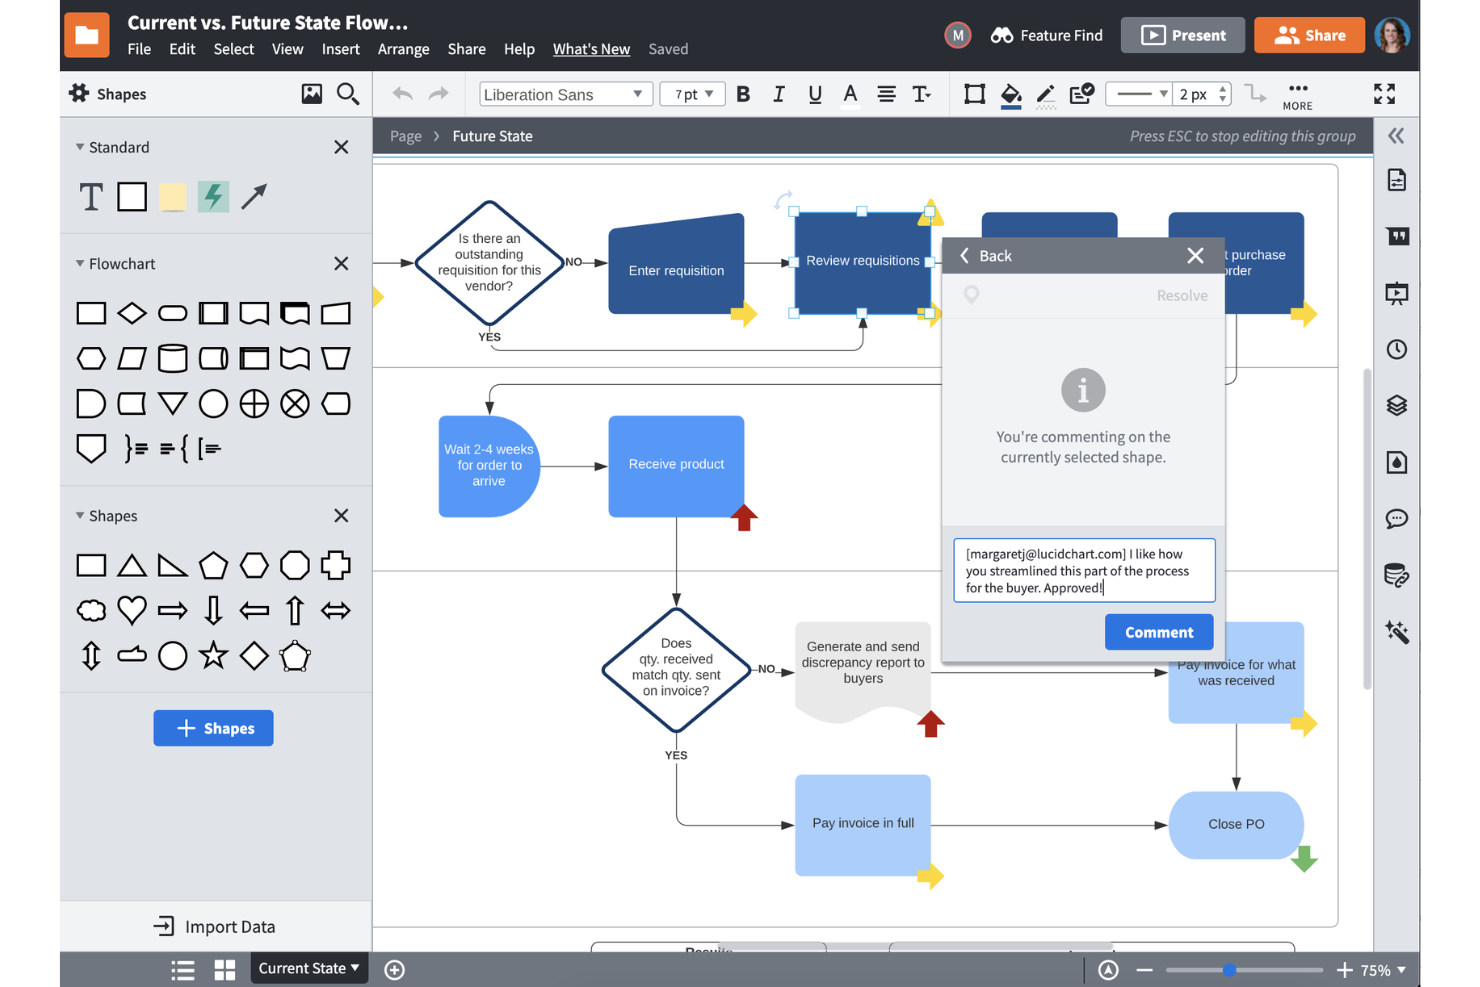1480x987 pixels.
Task: Switch to list view of pages
Action: (x=183, y=970)
